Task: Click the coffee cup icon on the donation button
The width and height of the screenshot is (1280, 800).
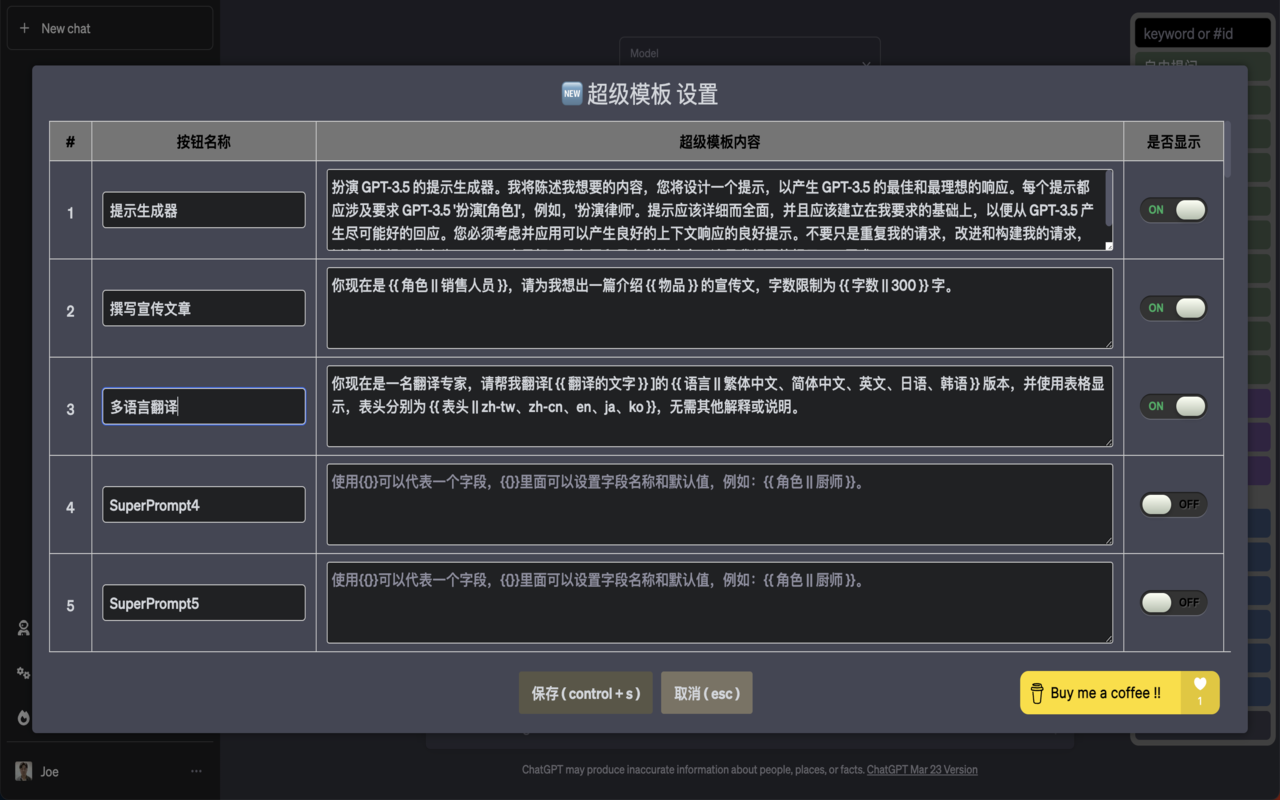Action: pos(1036,692)
